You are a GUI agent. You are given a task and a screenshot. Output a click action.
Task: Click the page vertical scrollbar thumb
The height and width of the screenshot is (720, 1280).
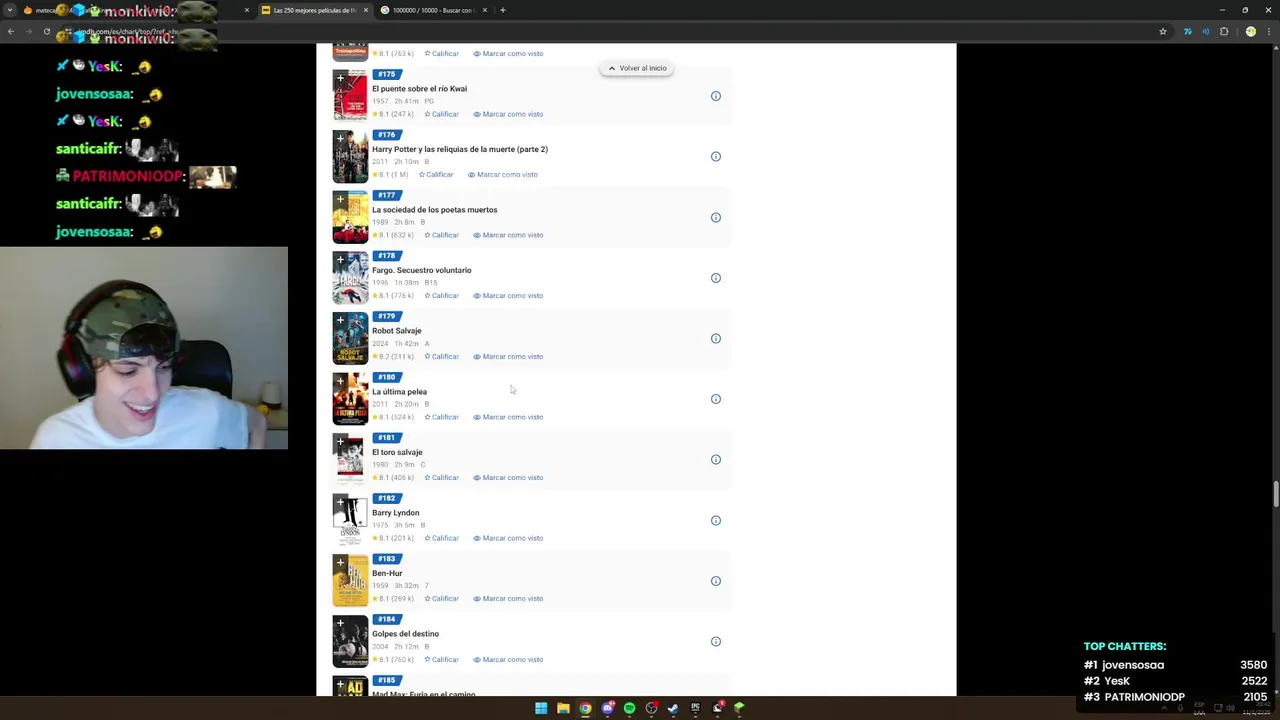1275,494
